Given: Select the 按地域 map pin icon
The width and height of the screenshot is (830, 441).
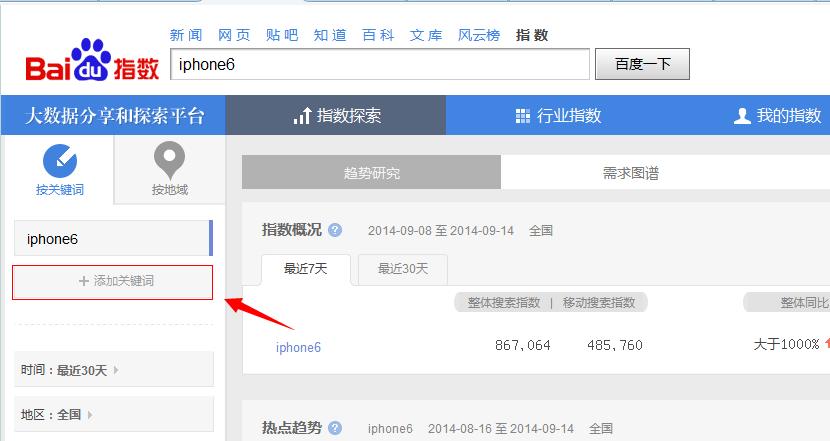Looking at the screenshot, I should click(169, 160).
